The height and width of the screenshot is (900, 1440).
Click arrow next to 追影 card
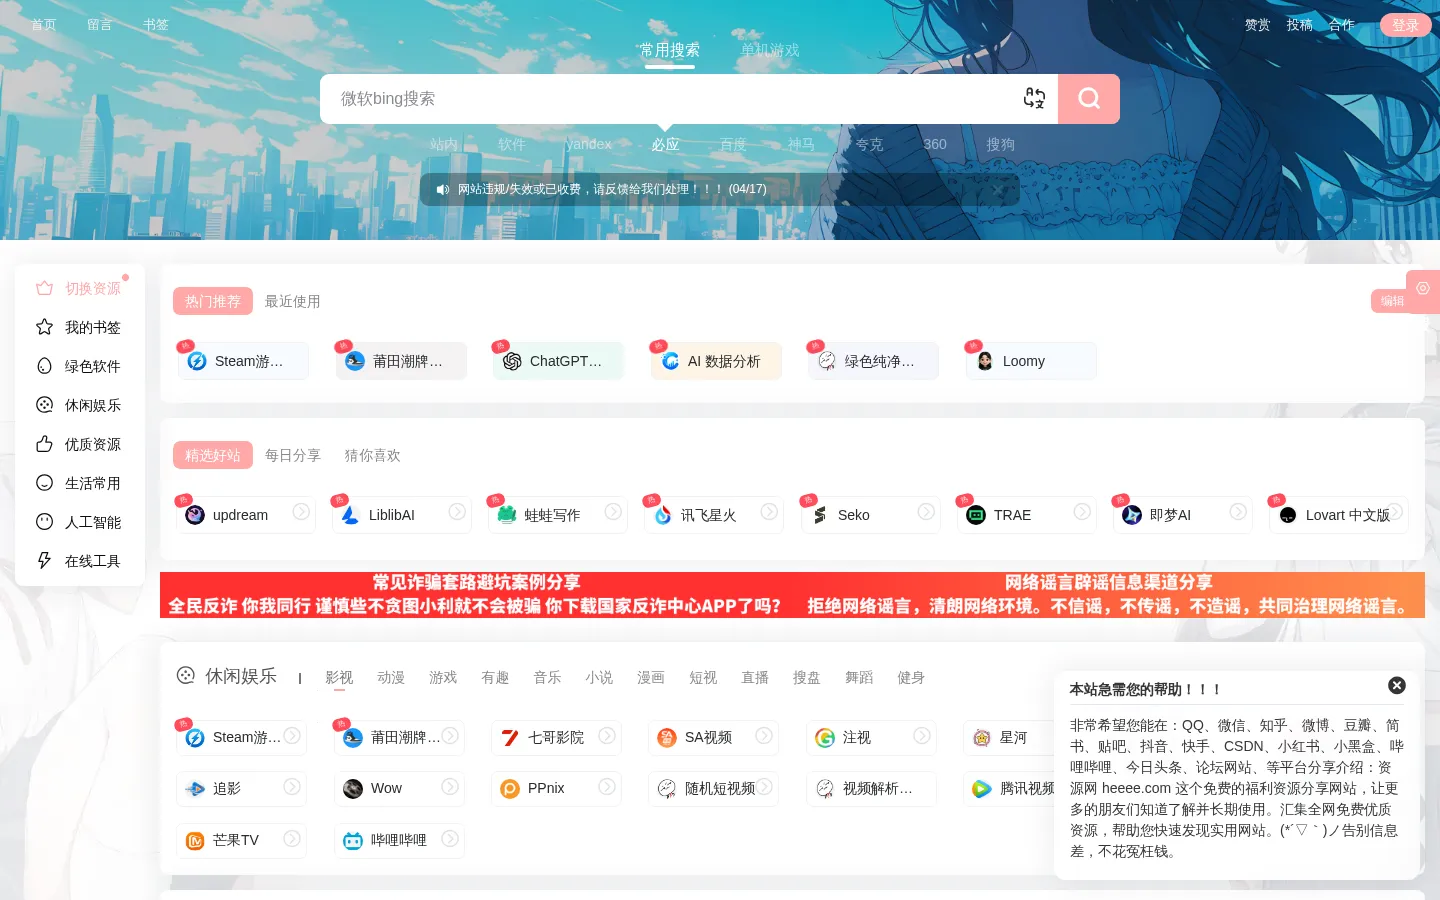(292, 786)
